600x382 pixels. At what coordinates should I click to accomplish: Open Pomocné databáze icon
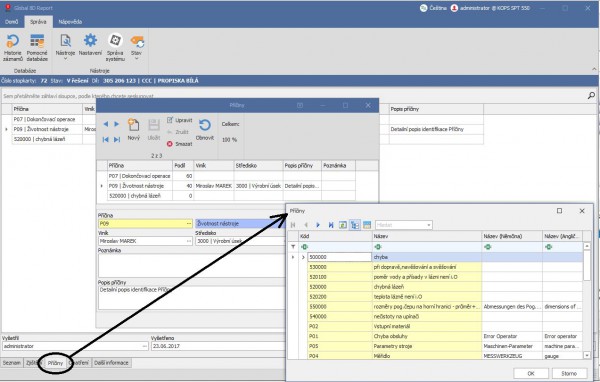(37, 47)
